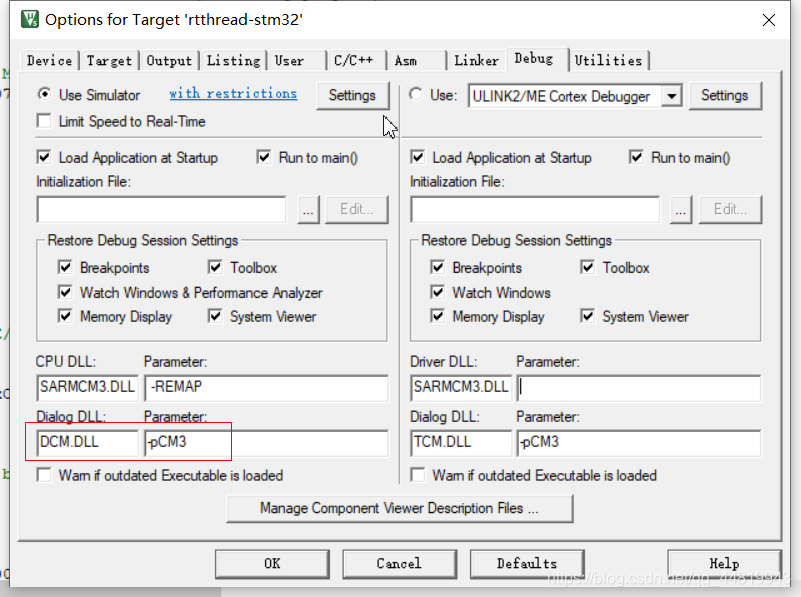Click the DCM.DLL dialog DLL field
Screen dimensions: 801x597
click(x=87, y=443)
